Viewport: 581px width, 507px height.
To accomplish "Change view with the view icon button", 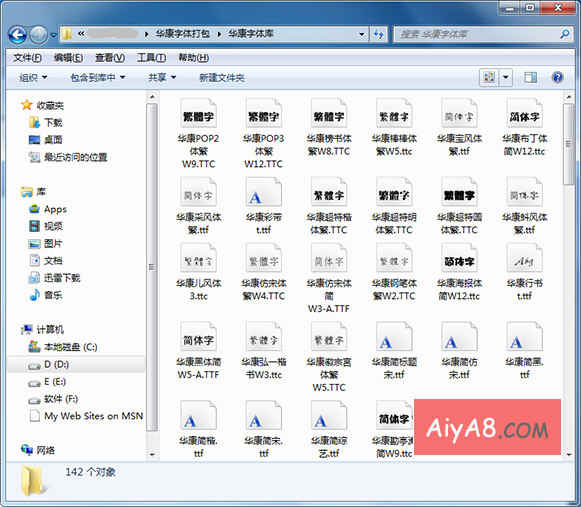I will coord(489,77).
